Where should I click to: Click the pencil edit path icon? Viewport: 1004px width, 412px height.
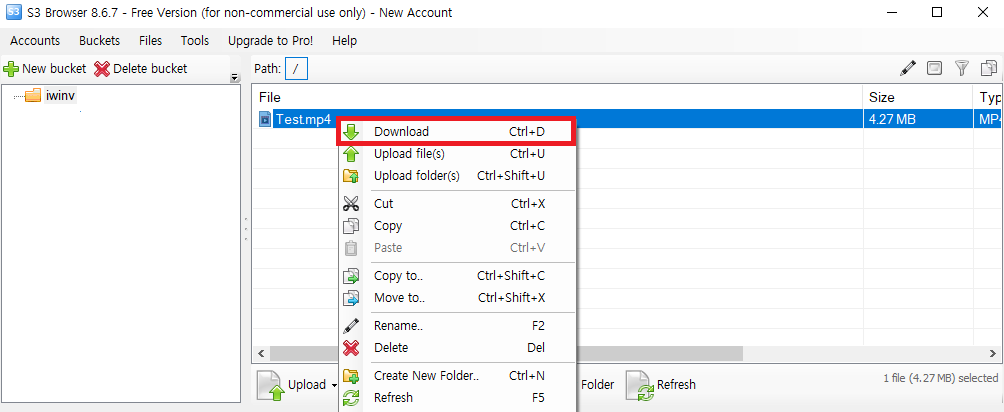point(908,68)
